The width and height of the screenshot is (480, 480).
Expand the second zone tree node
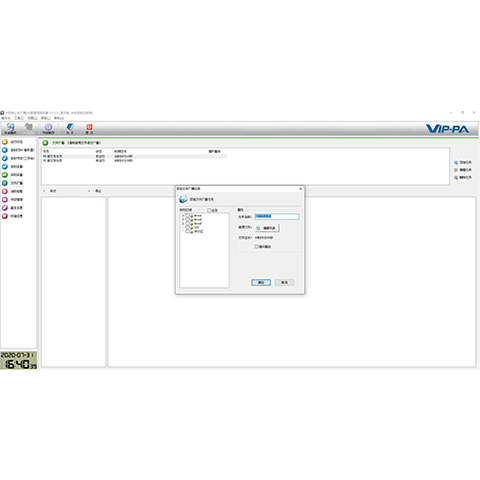pyautogui.click(x=183, y=220)
